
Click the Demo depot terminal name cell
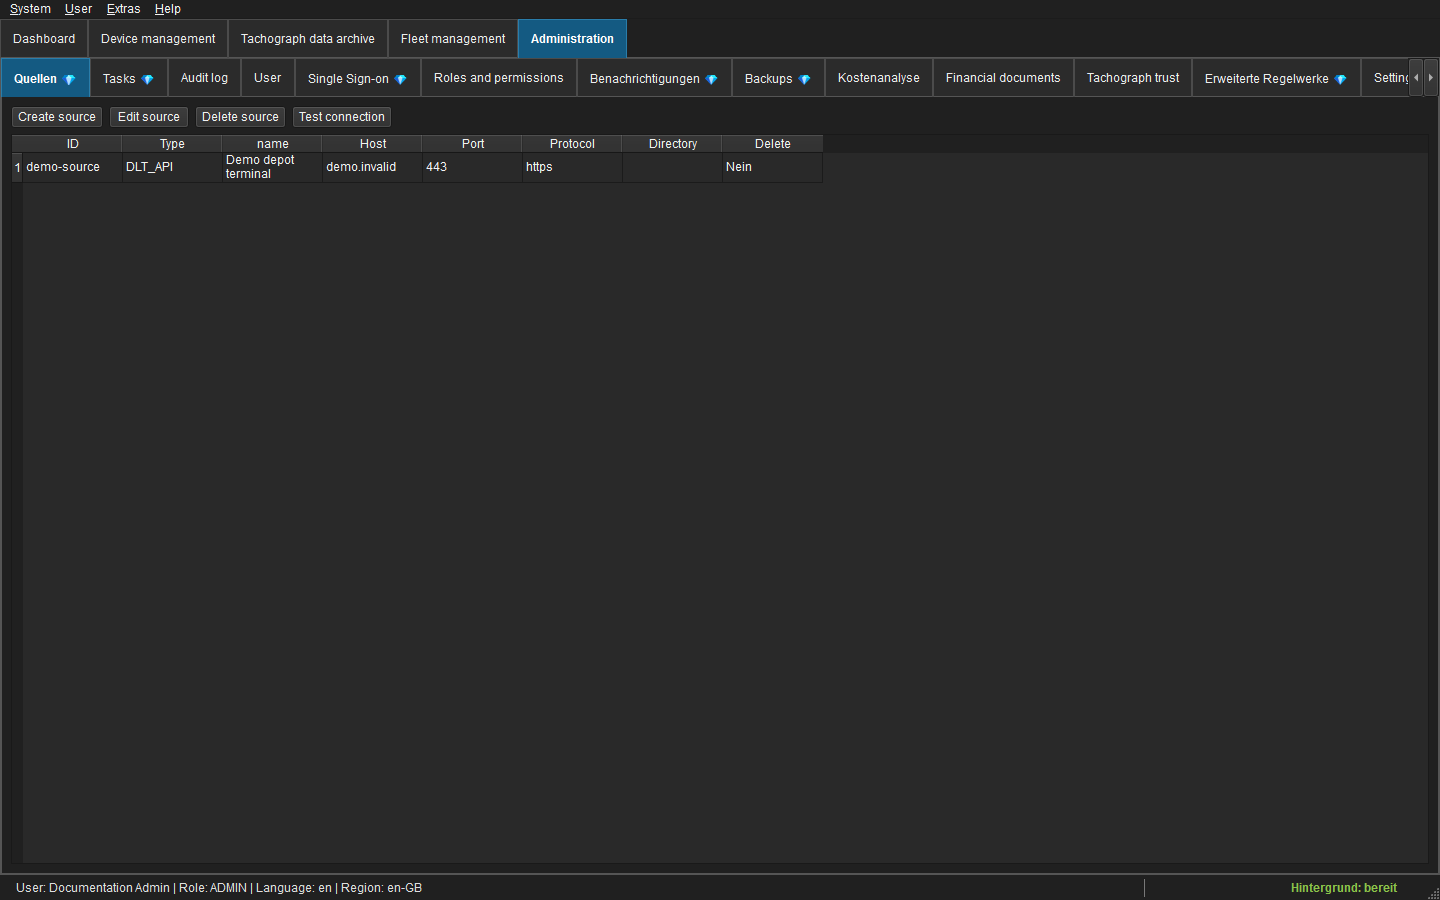tap(272, 167)
